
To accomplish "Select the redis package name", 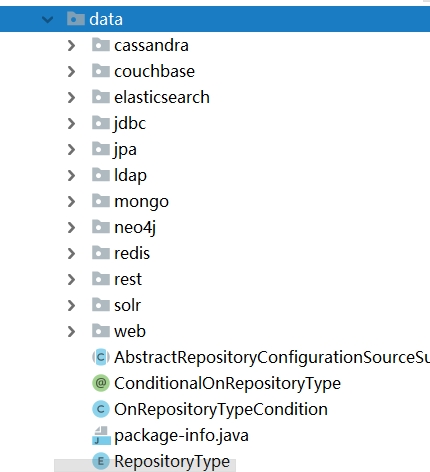I will pos(132,253).
